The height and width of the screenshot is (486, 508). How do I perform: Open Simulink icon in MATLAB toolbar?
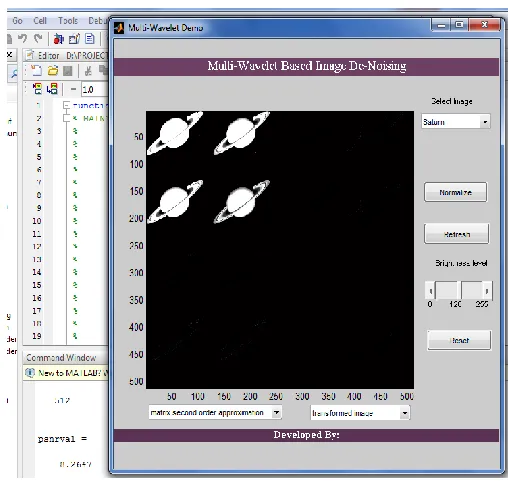click(x=58, y=39)
